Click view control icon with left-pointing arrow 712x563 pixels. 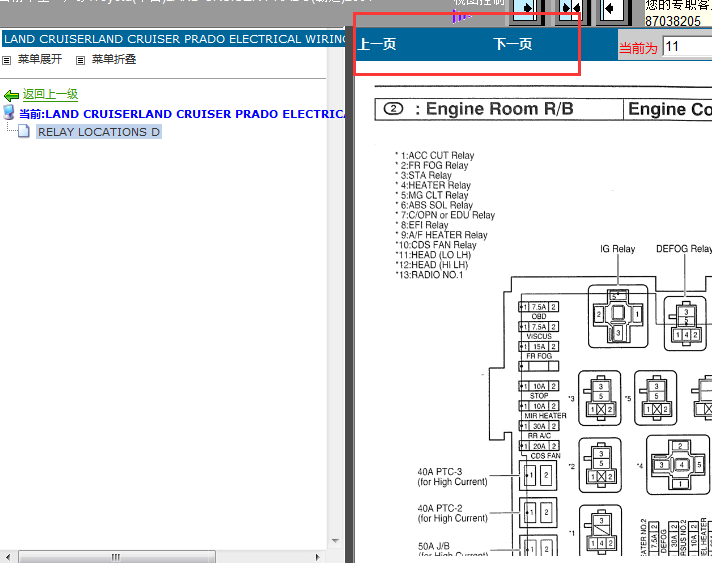point(613,9)
